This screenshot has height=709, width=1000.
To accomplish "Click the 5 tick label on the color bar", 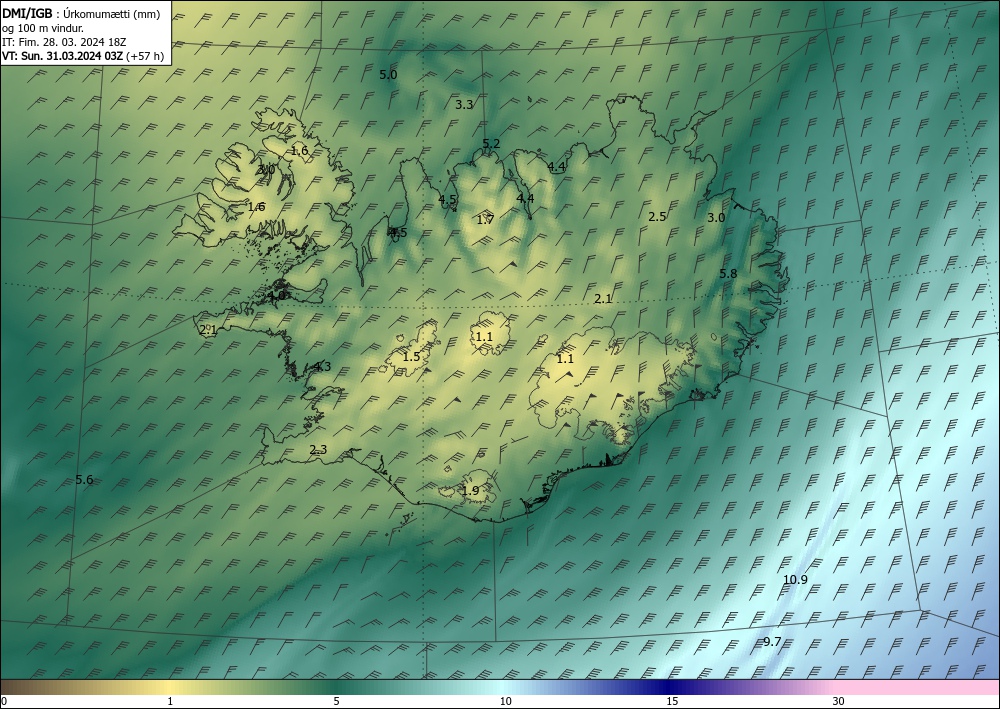I will tap(336, 702).
